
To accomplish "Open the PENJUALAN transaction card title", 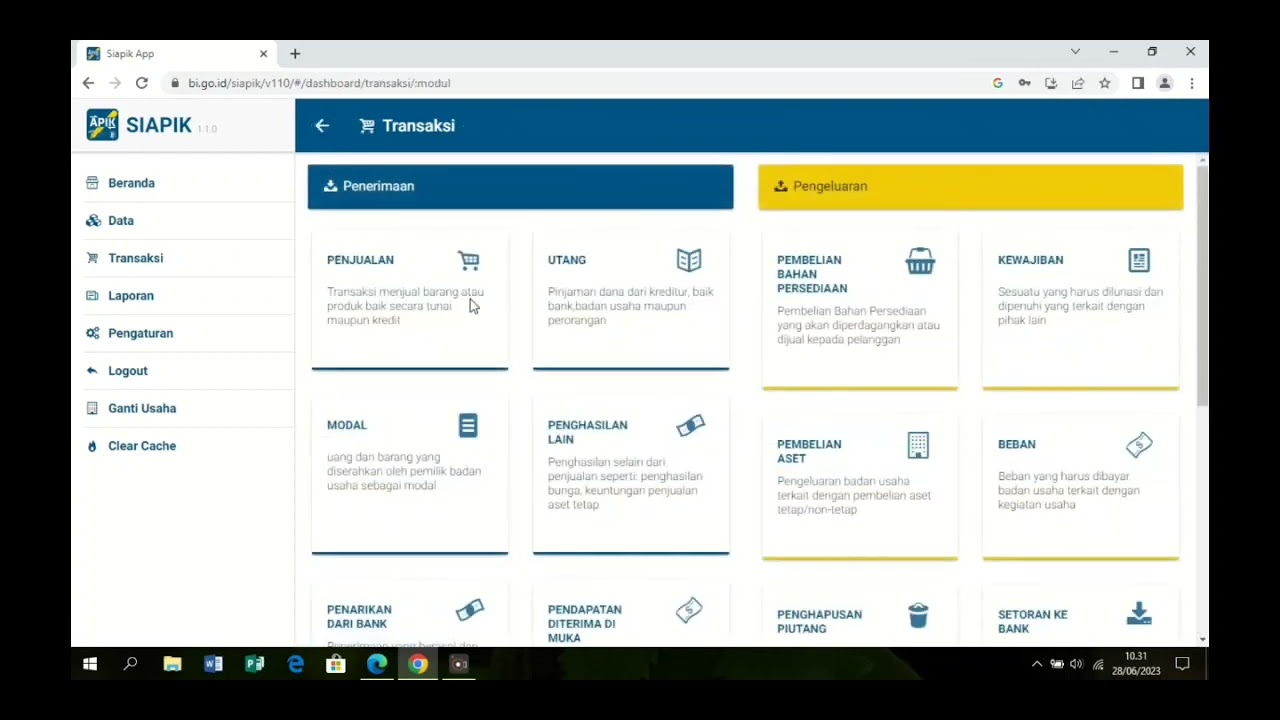I will pos(360,260).
